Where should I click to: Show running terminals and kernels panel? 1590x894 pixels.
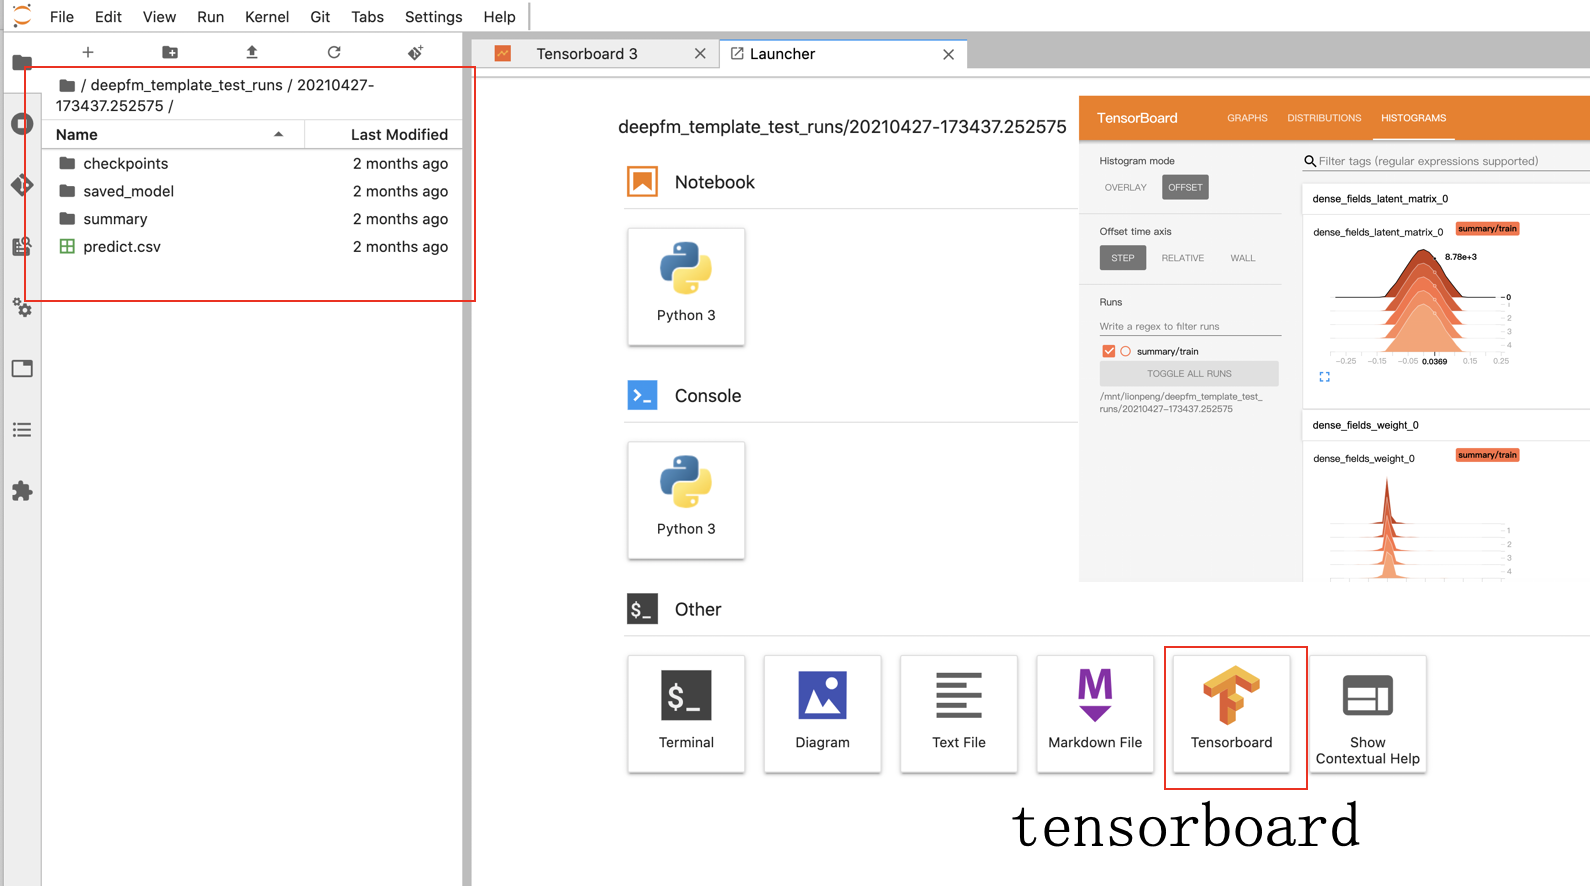(x=22, y=124)
